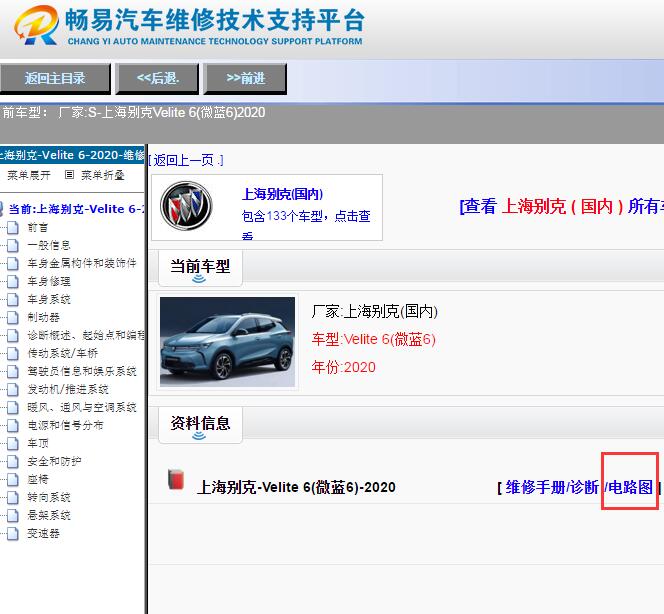Click the page icon beside 车身系统
Image resolution: width=664 pixels, height=614 pixels.
13,299
